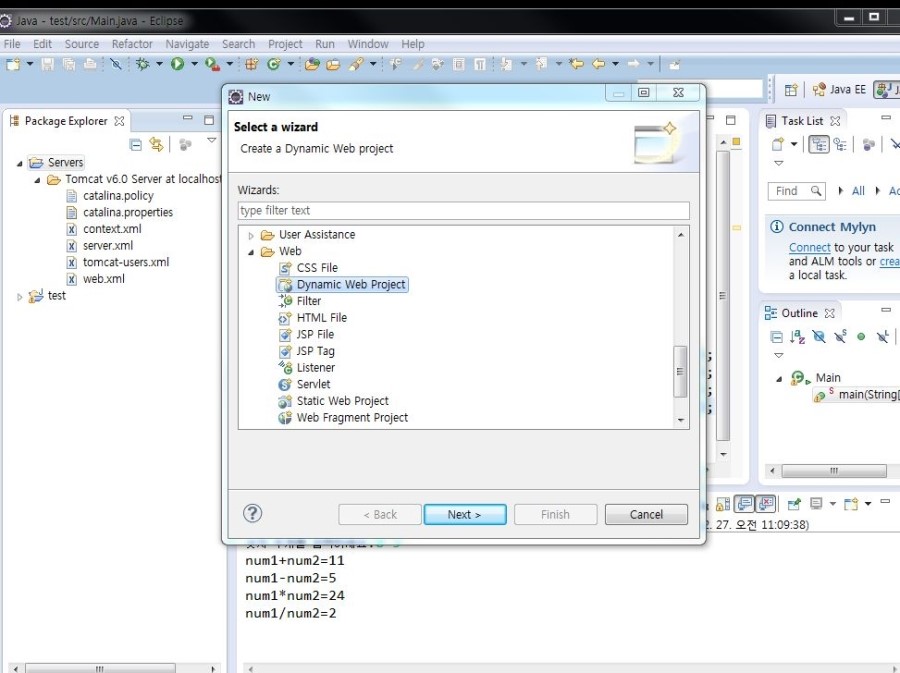Click the Find field in Task List
This screenshot has width=900, height=673.
(x=797, y=191)
